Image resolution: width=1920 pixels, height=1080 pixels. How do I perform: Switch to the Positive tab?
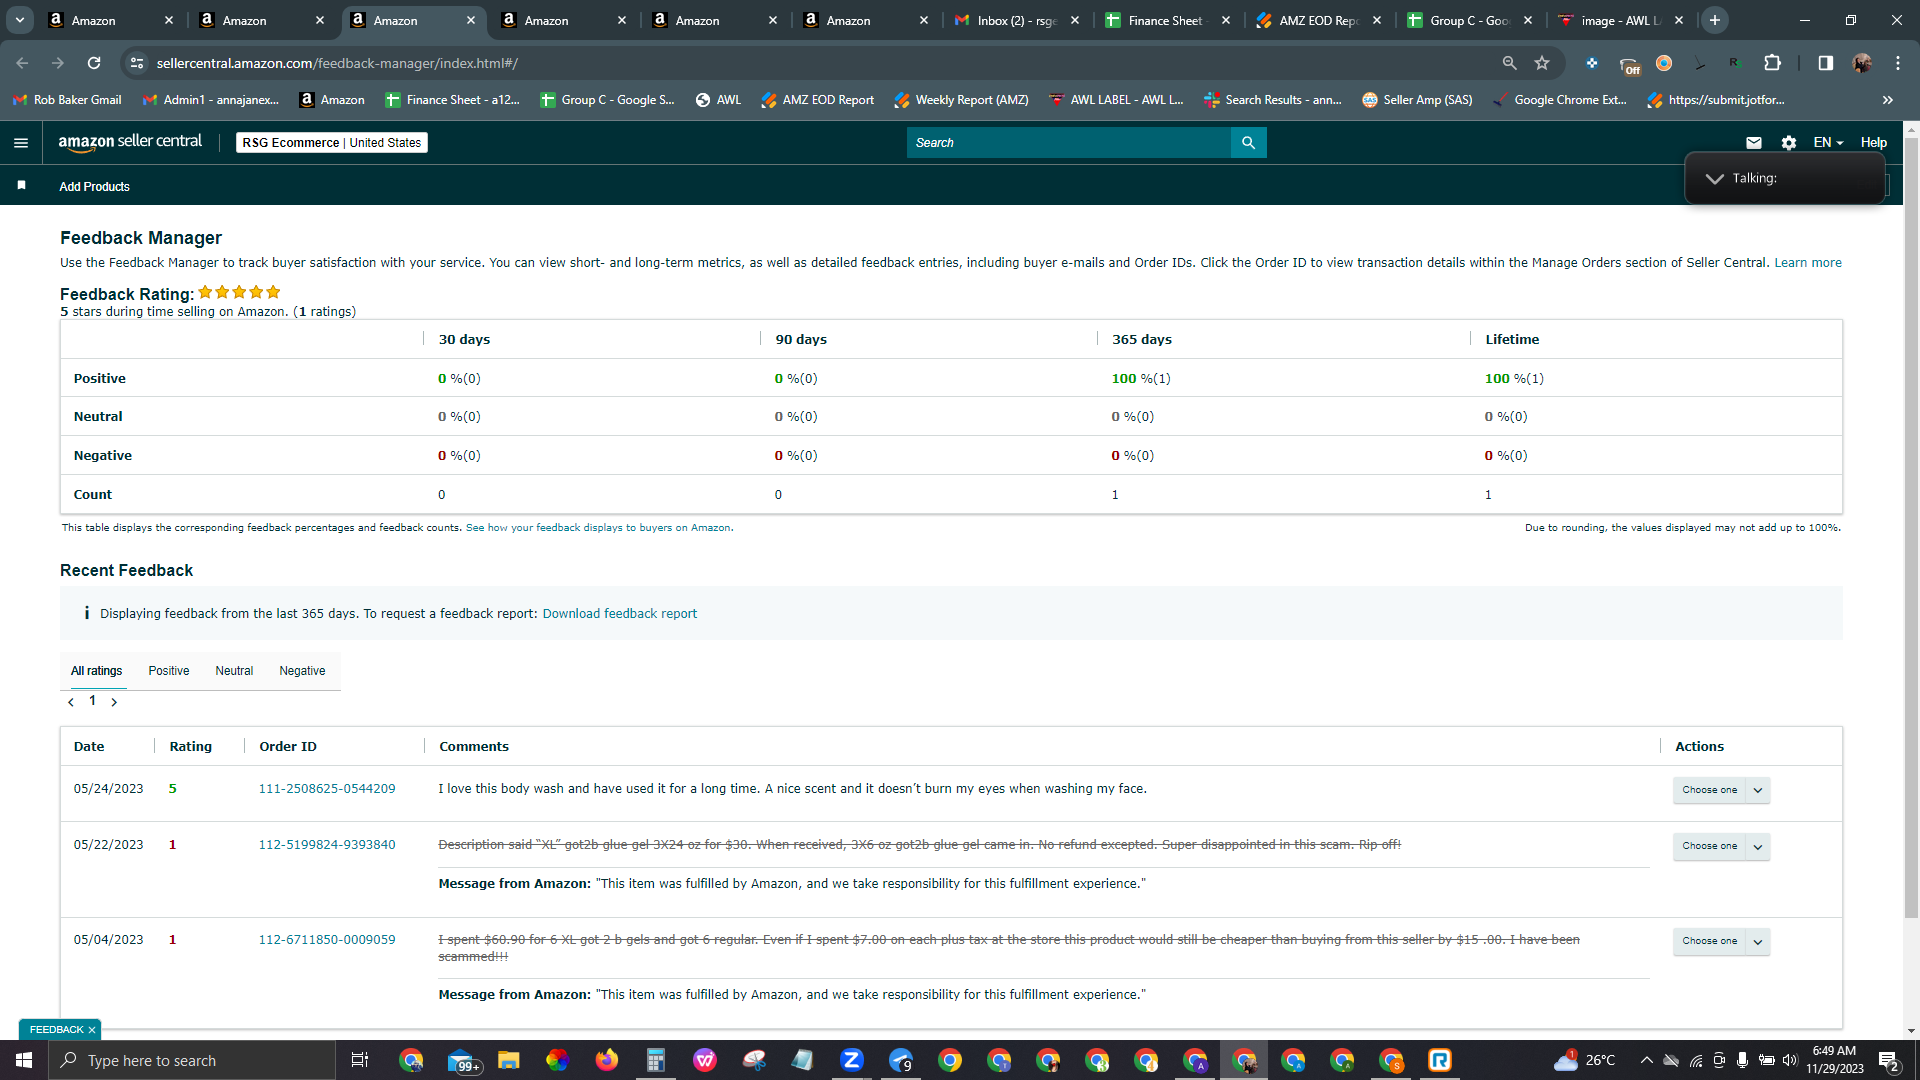[x=168, y=671]
